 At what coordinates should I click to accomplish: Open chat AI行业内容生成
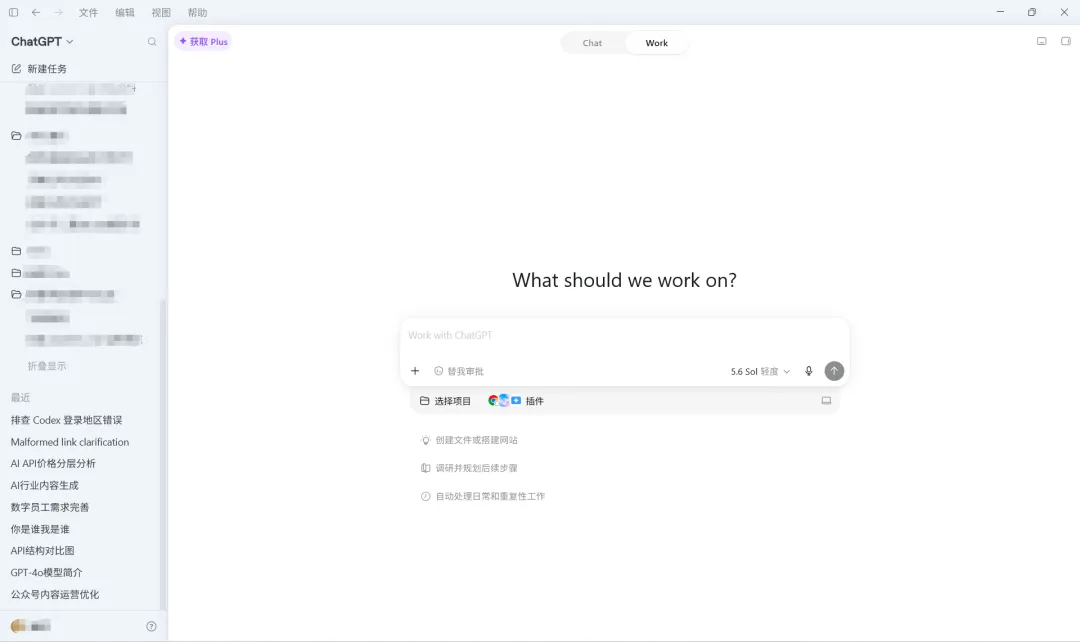point(45,486)
